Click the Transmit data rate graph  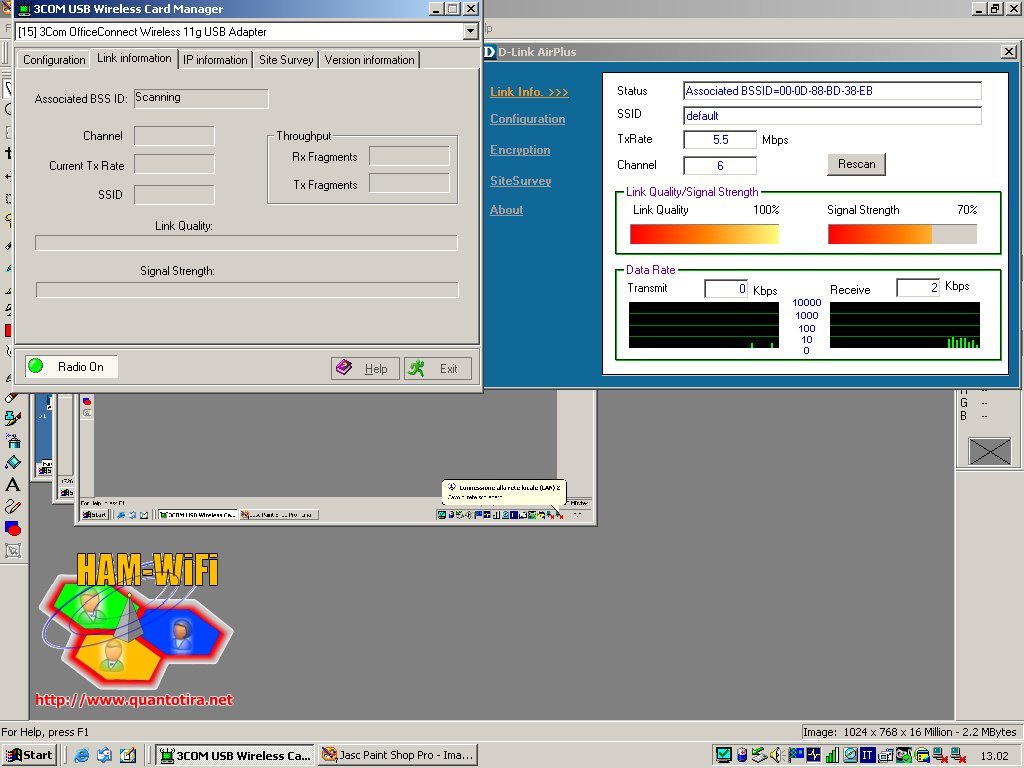(x=704, y=325)
